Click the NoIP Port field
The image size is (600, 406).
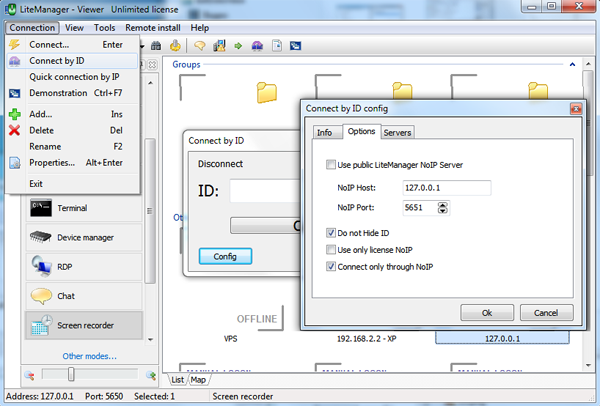coord(420,208)
